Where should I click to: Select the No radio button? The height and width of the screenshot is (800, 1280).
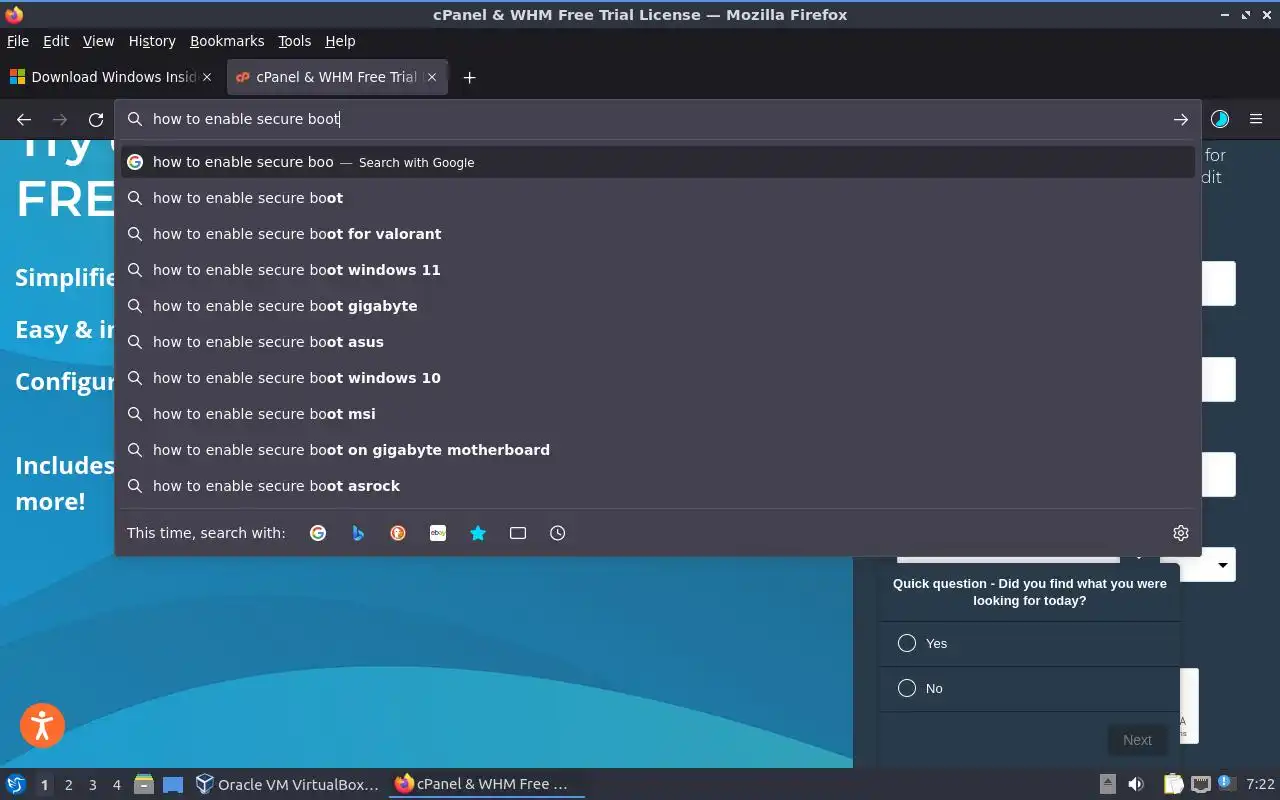click(x=907, y=688)
